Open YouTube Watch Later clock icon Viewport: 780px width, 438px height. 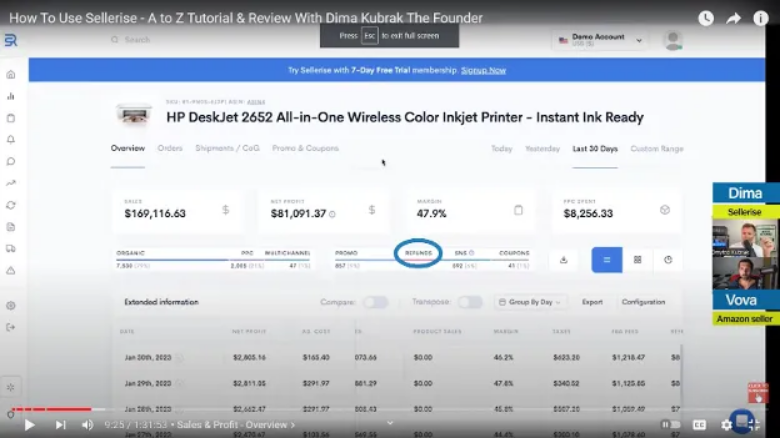pos(706,18)
